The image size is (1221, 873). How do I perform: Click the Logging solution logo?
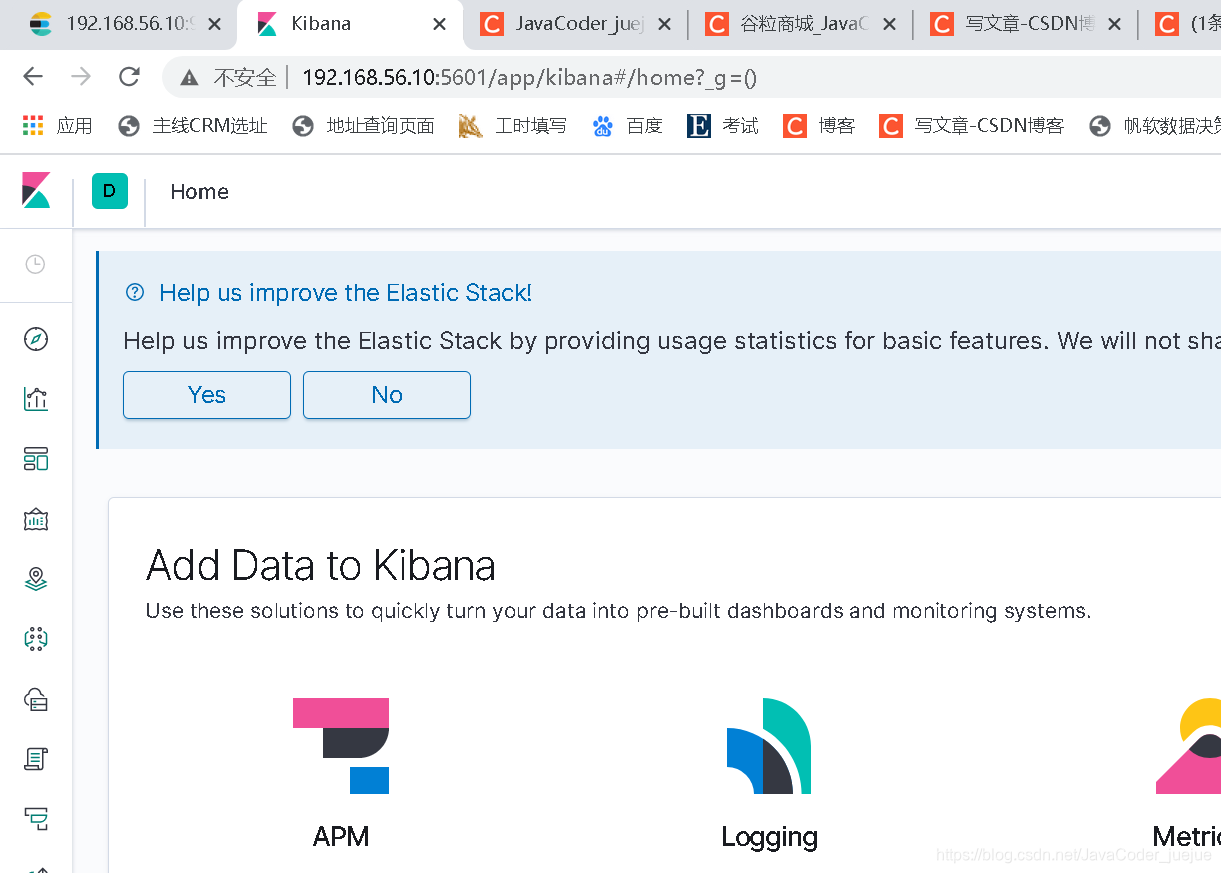coord(769,746)
